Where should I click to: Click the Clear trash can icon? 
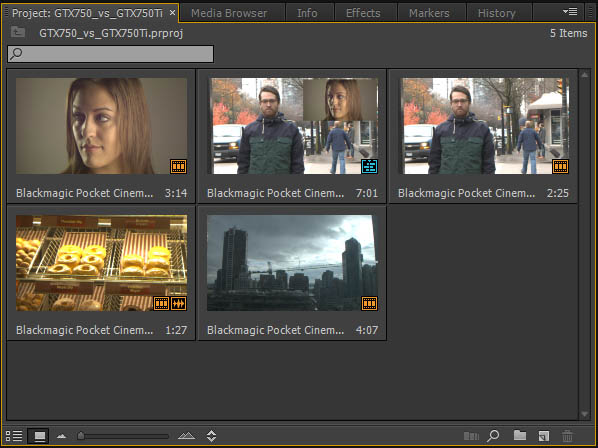click(x=567, y=436)
